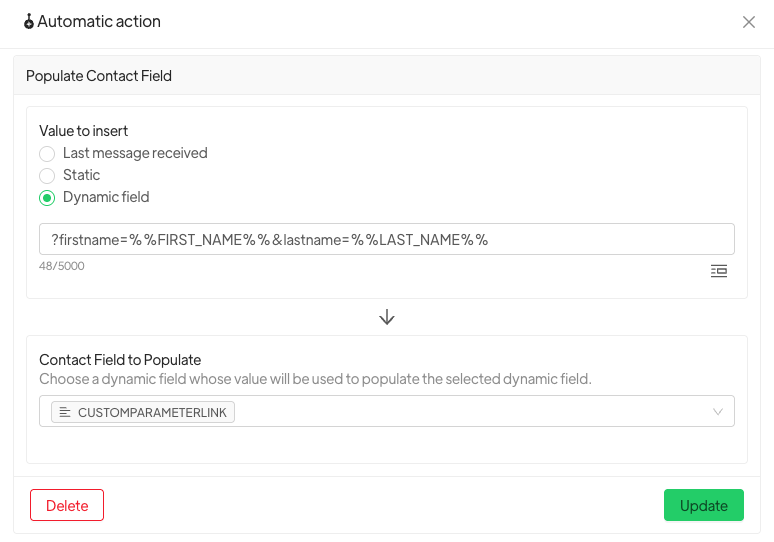Click the Automatic action title text

coord(99,22)
